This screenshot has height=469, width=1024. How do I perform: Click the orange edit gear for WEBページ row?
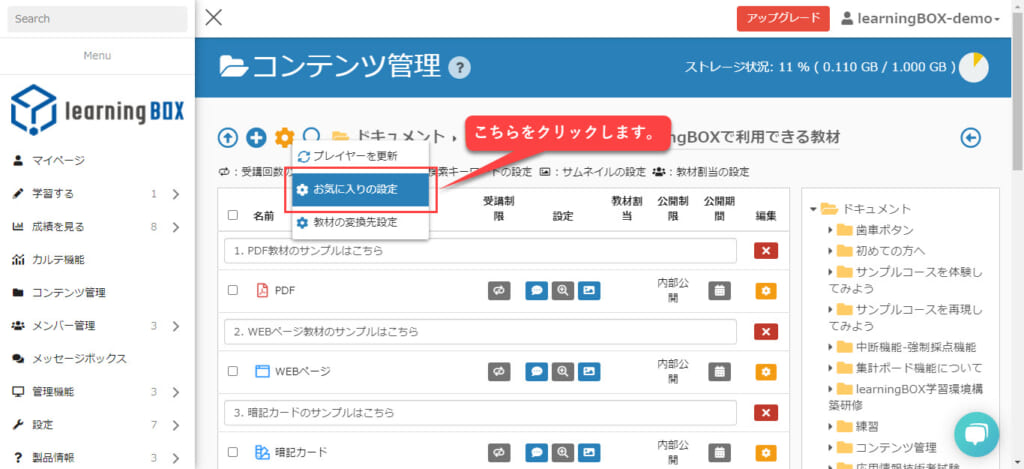(x=766, y=371)
